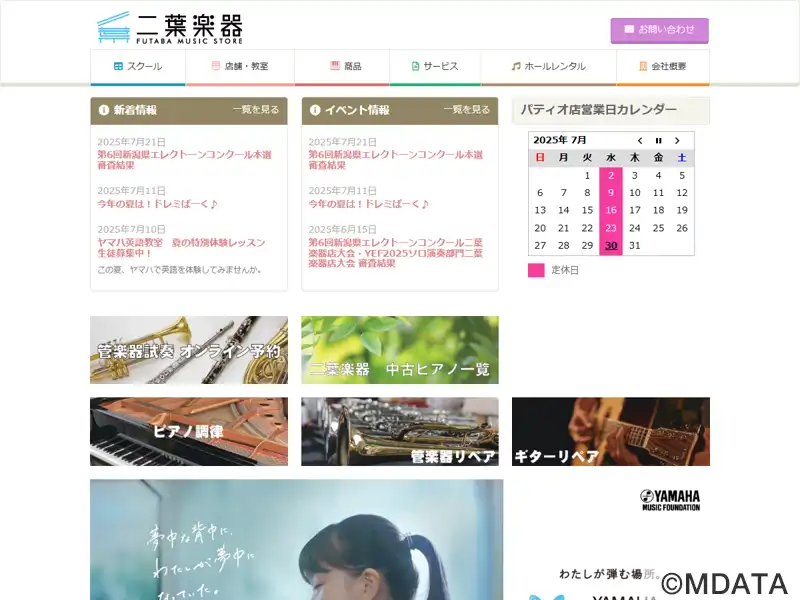Go to next month in calendar
This screenshot has height=600, width=800.
[677, 141]
